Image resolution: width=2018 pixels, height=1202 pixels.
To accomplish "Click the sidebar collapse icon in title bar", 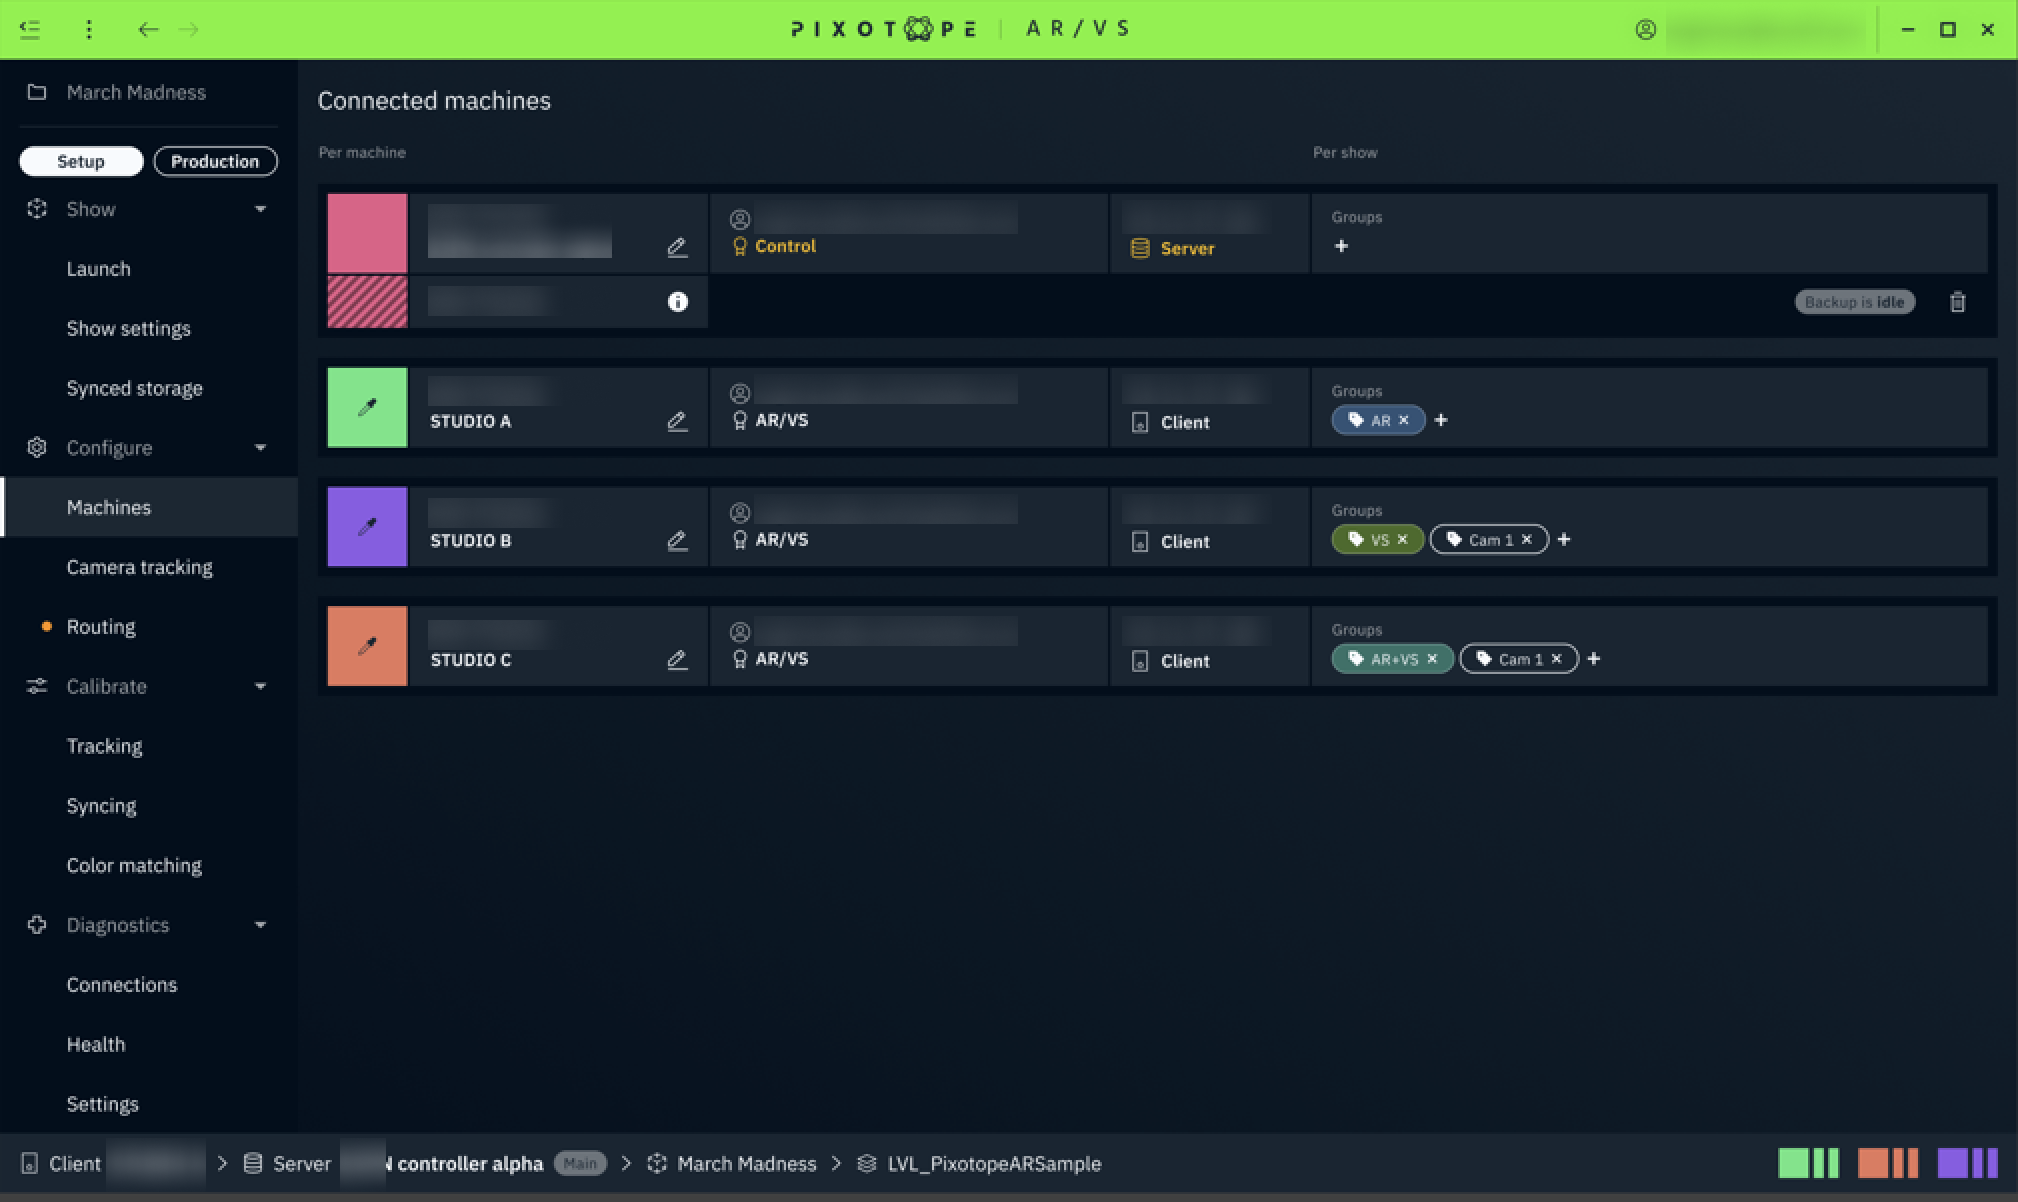I will (30, 29).
